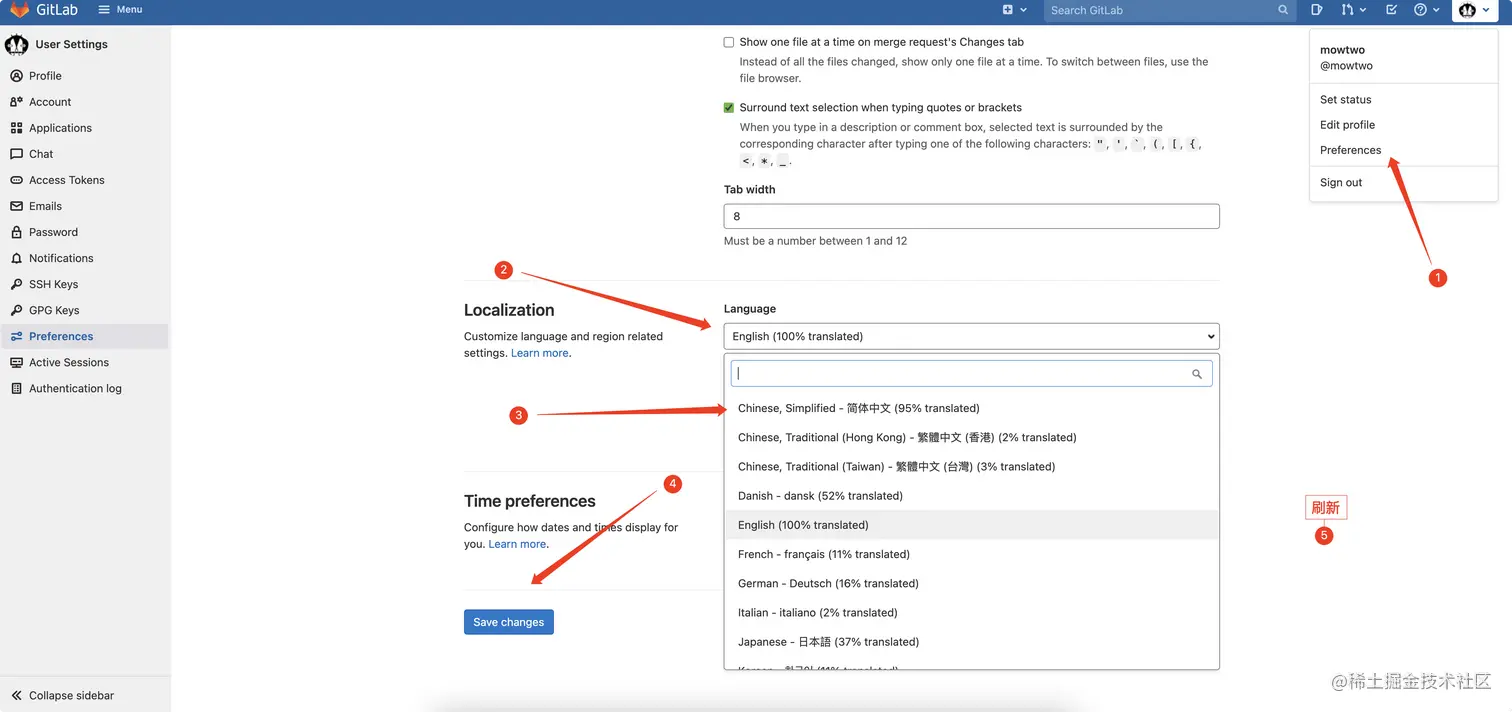Image resolution: width=1512 pixels, height=712 pixels.
Task: Open the issues icon in top bar
Action: tap(1317, 10)
